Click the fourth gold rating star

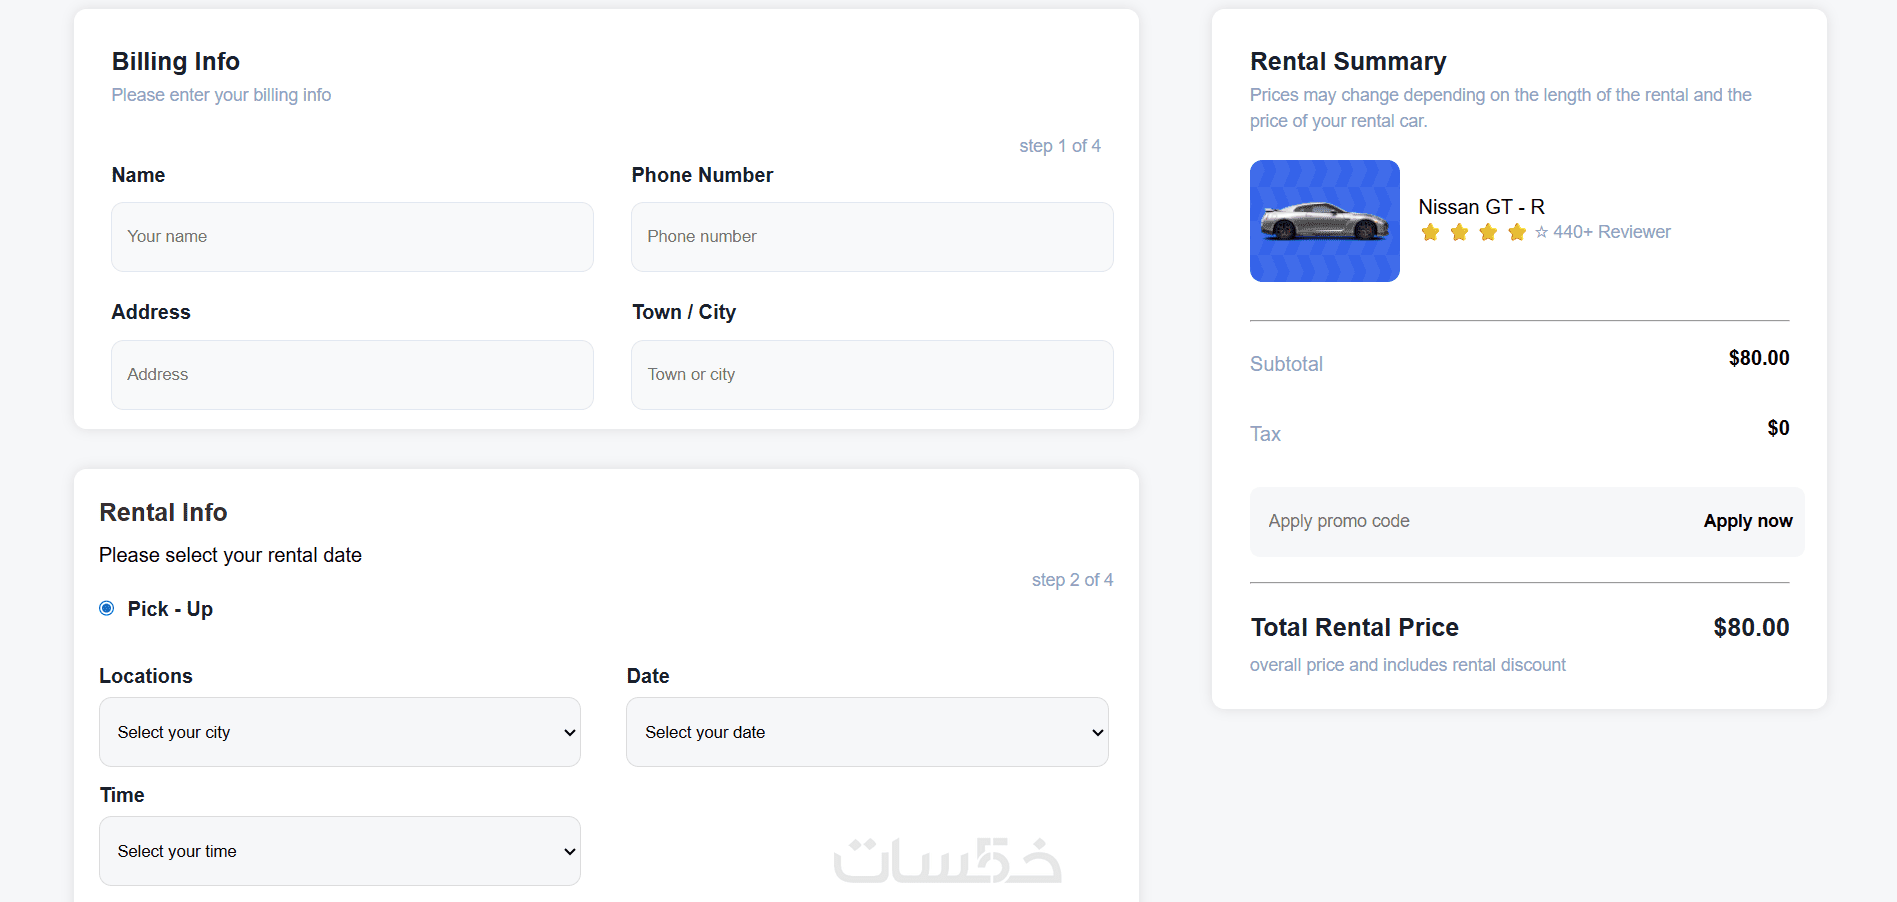click(1517, 233)
